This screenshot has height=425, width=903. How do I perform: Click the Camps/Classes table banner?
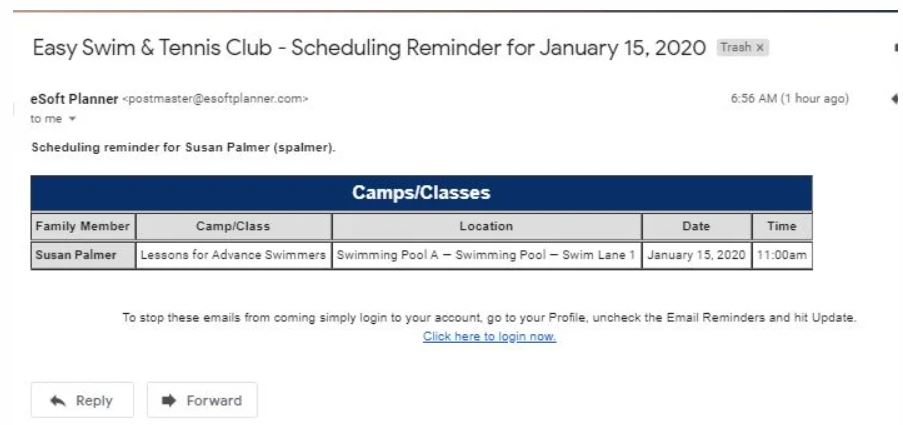(x=421, y=193)
